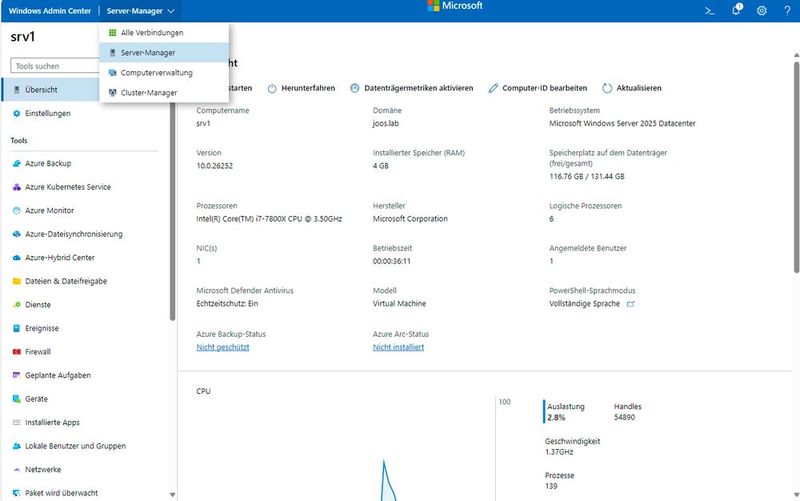Click the Computer-ID bearbeiten pencil icon
This screenshot has width=800, height=501.
tap(493, 88)
